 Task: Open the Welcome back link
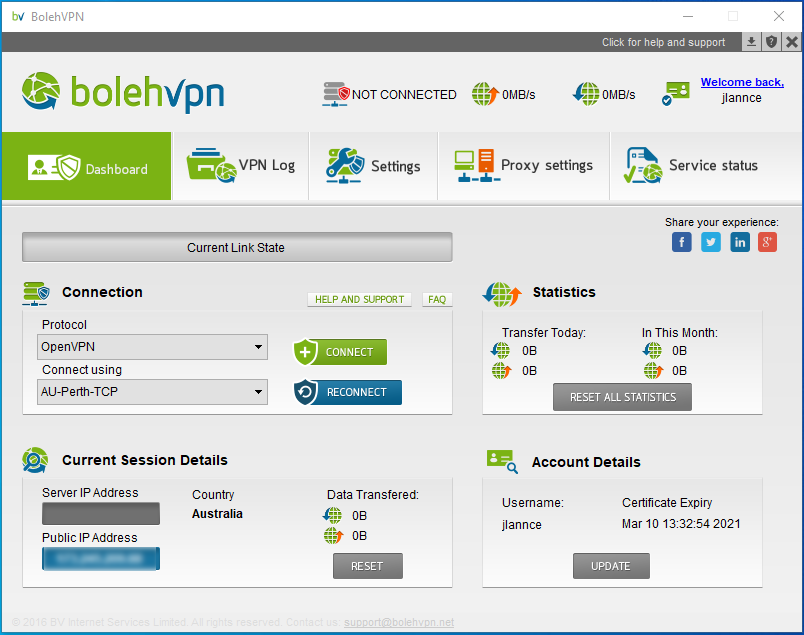pos(742,82)
